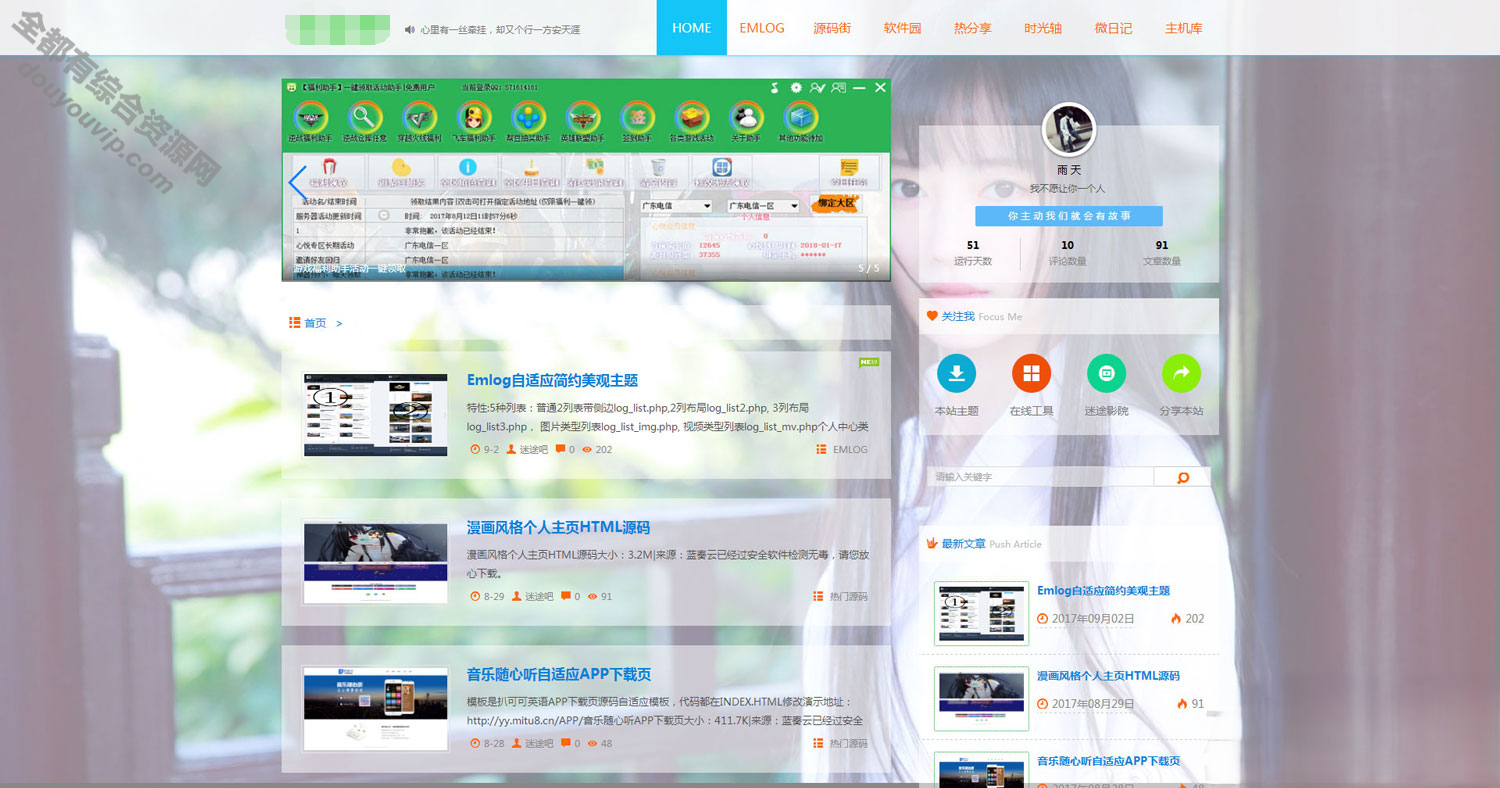Click the orange search magnifier button
The height and width of the screenshot is (788, 1500).
click(x=1182, y=477)
